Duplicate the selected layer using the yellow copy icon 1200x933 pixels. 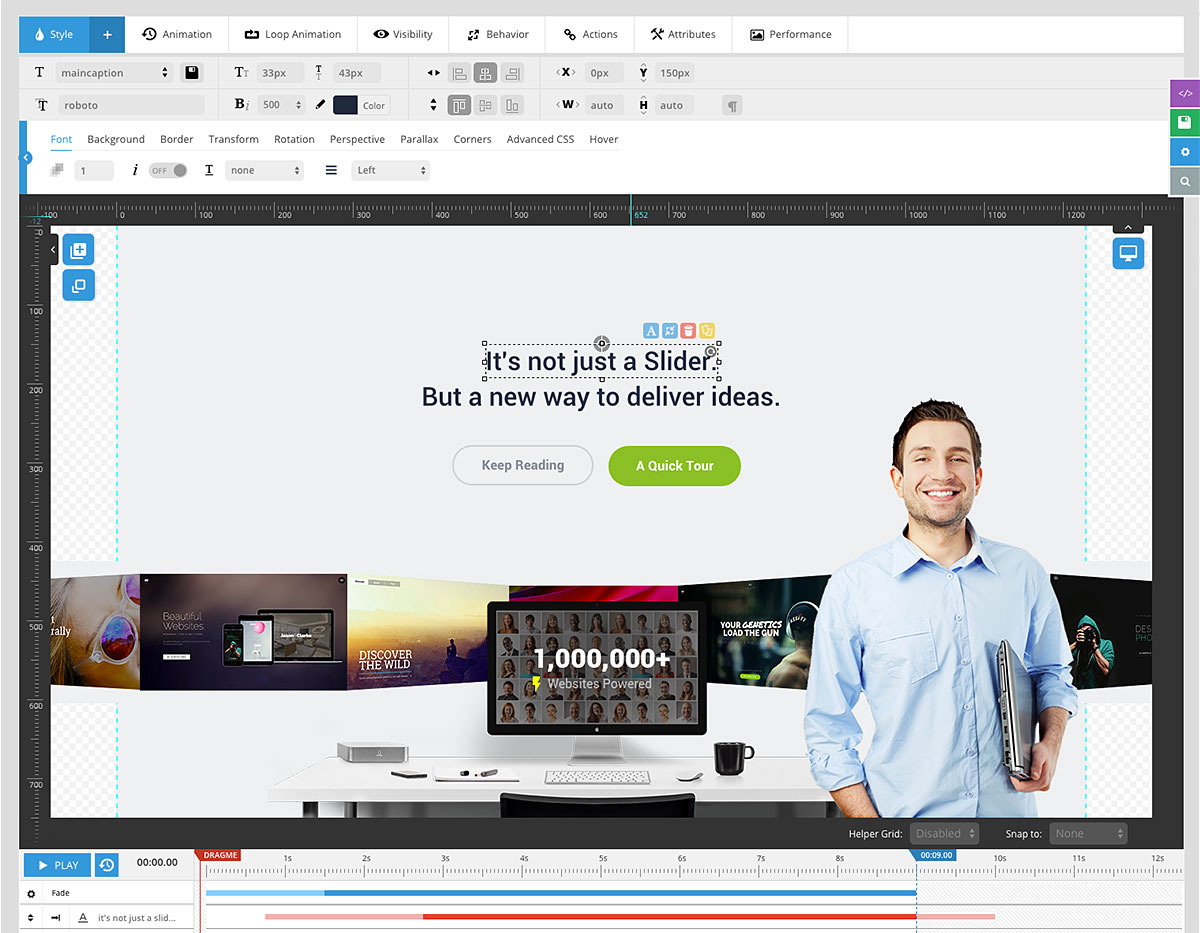pyautogui.click(x=707, y=330)
